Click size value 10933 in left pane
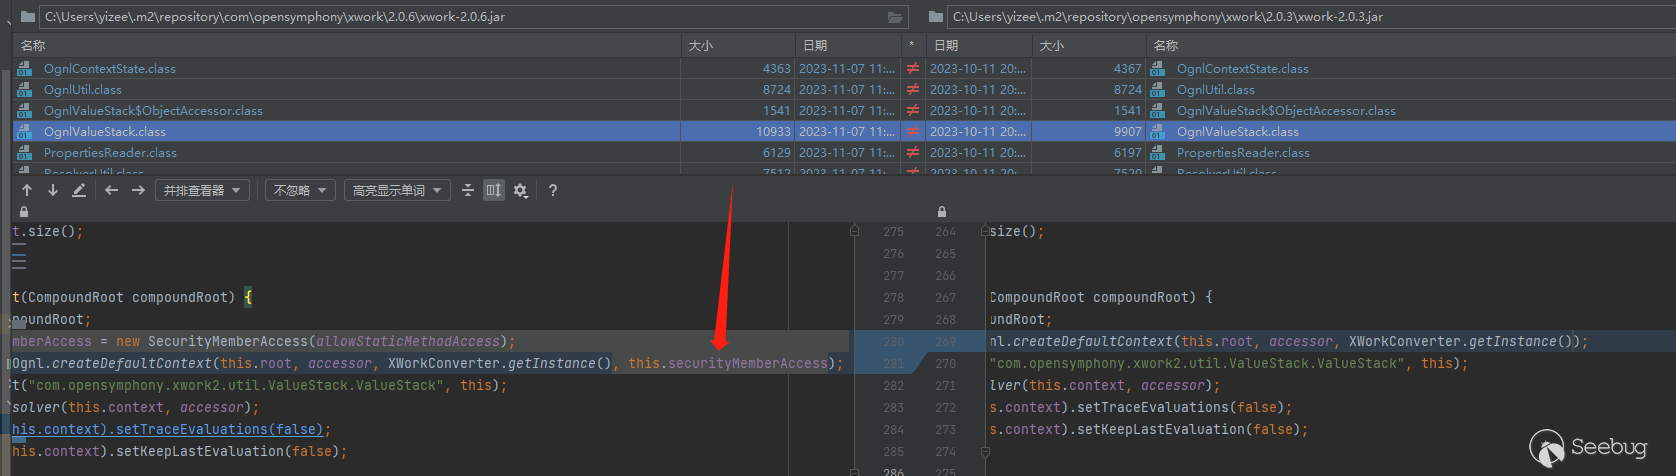Image resolution: width=1676 pixels, height=476 pixels. pyautogui.click(x=773, y=132)
